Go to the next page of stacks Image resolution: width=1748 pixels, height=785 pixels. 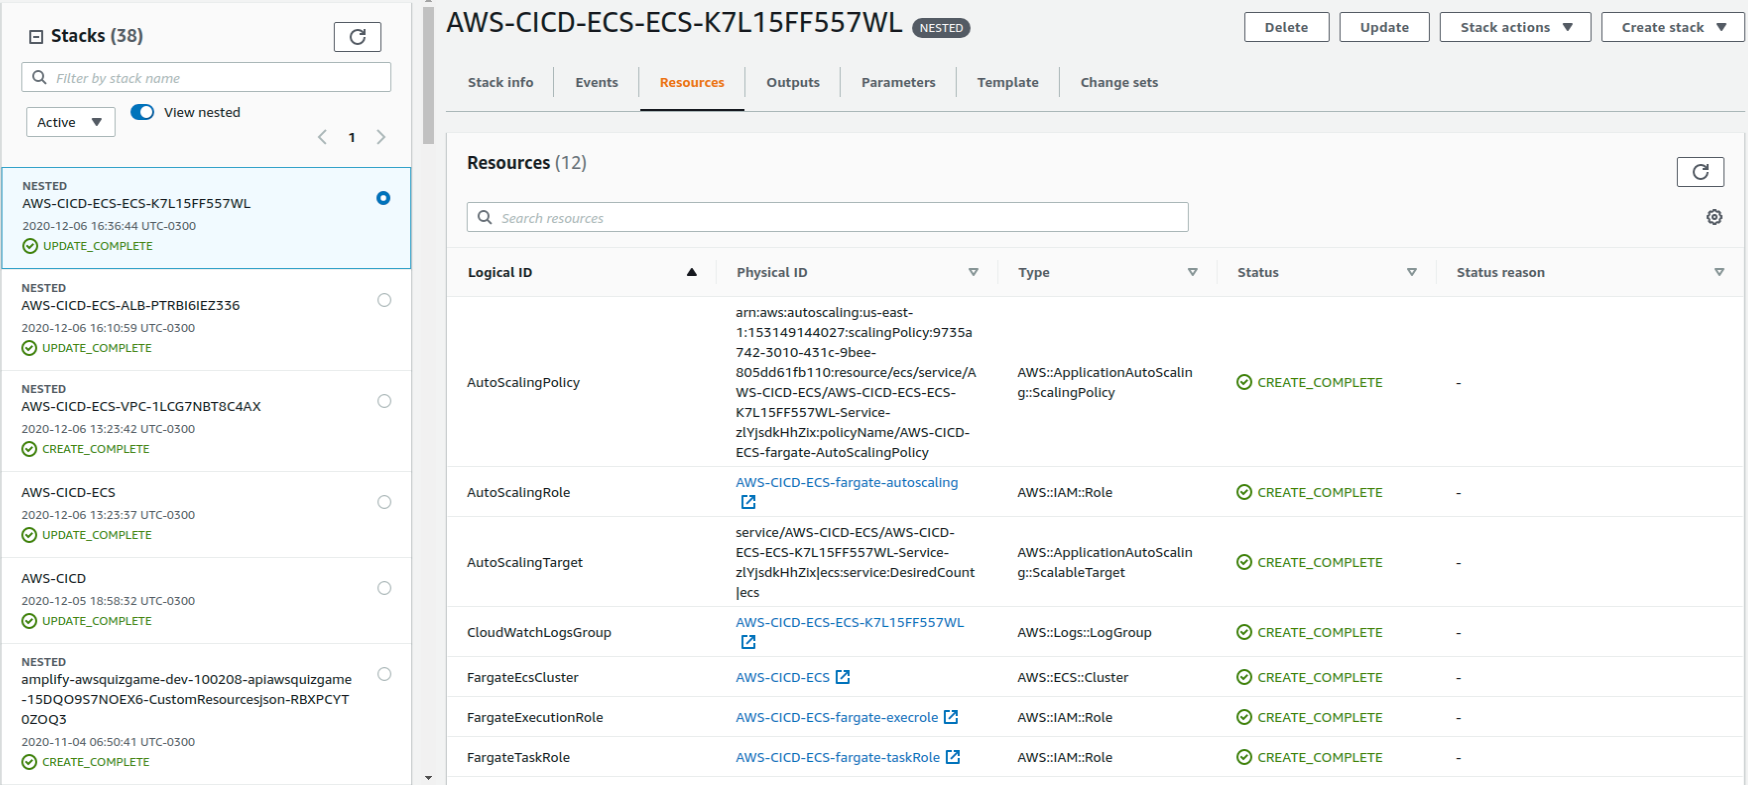[381, 137]
